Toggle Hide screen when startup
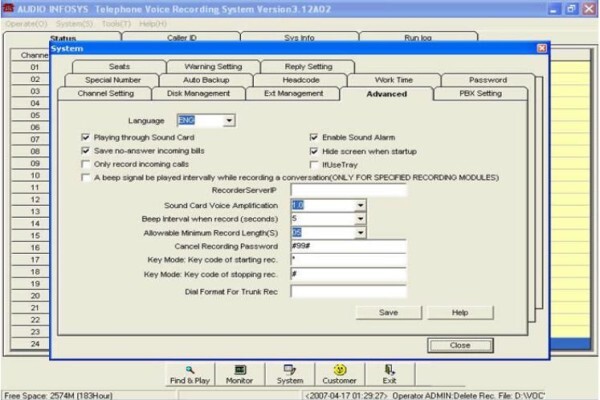The width and height of the screenshot is (600, 400). tap(314, 151)
